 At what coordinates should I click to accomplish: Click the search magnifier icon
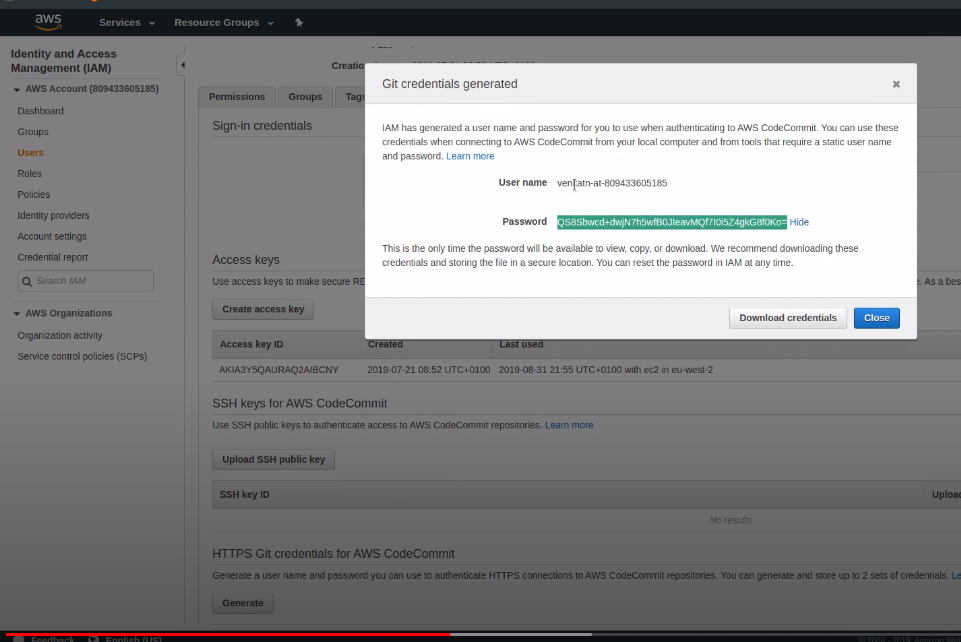tap(27, 282)
